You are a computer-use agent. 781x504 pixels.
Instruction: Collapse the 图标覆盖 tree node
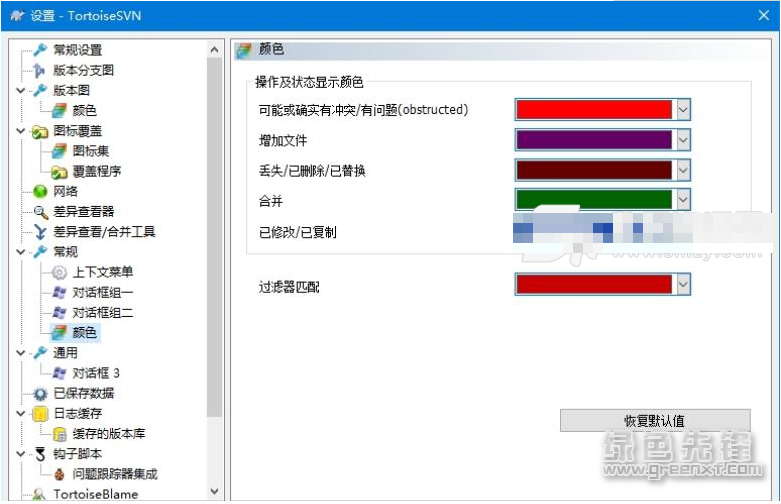20,130
